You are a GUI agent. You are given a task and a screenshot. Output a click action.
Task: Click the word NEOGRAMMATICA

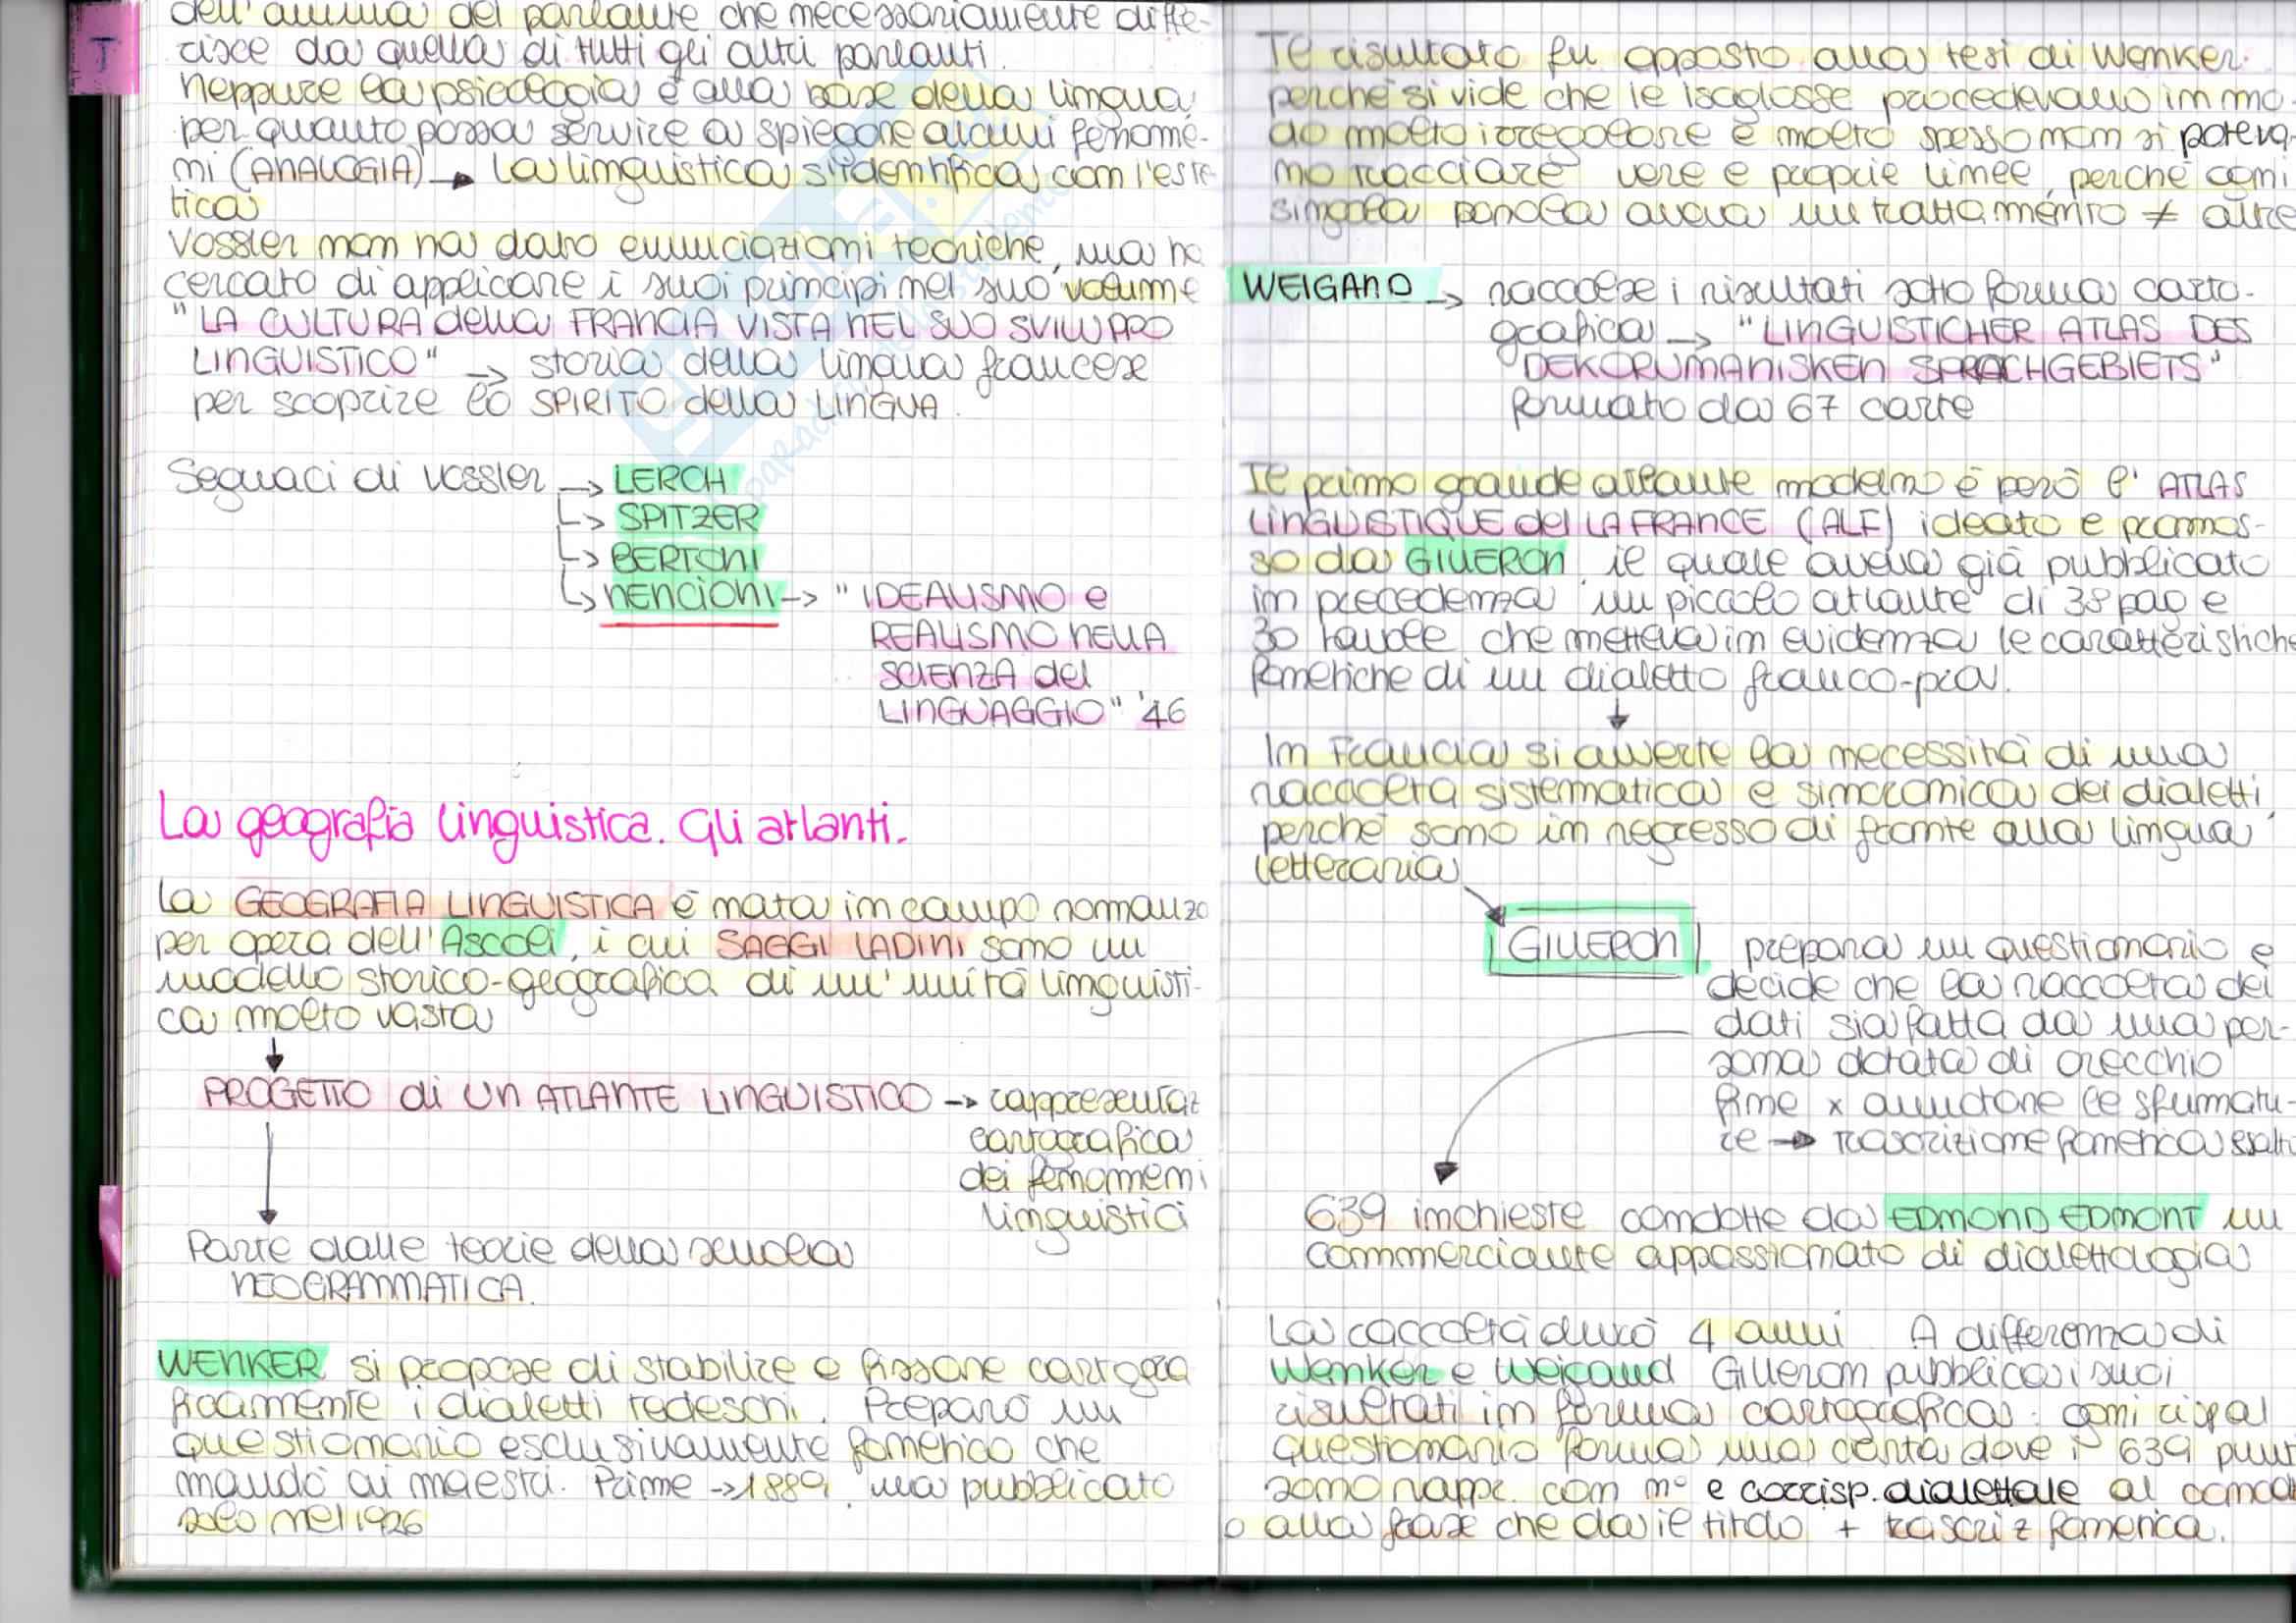(378, 1289)
